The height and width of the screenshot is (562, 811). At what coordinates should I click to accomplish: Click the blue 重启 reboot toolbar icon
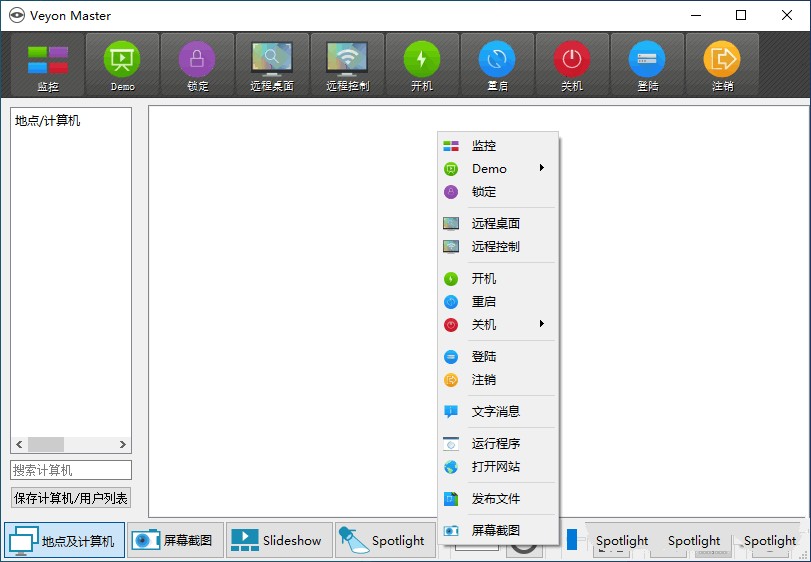(497, 65)
